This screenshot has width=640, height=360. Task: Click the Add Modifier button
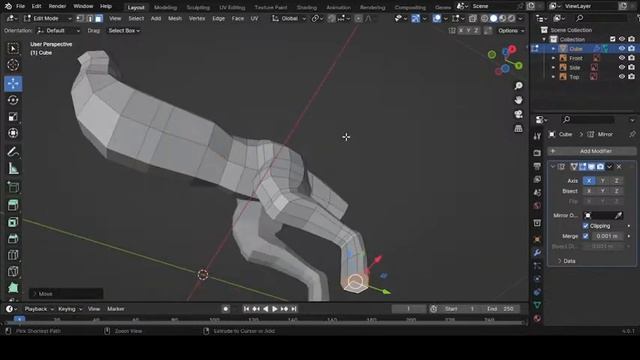pyautogui.click(x=591, y=151)
